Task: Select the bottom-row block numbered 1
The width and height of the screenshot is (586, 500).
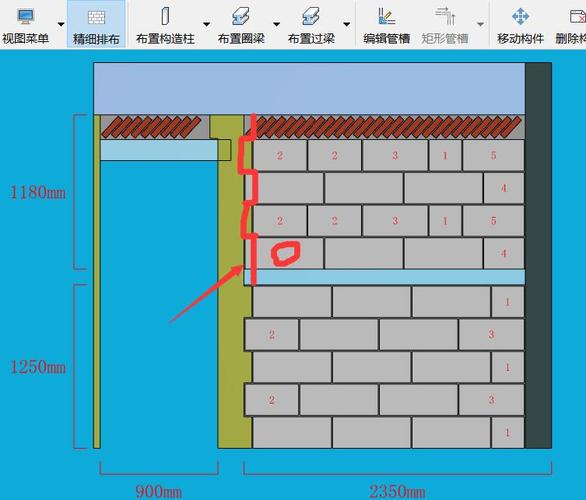Action: (x=508, y=433)
